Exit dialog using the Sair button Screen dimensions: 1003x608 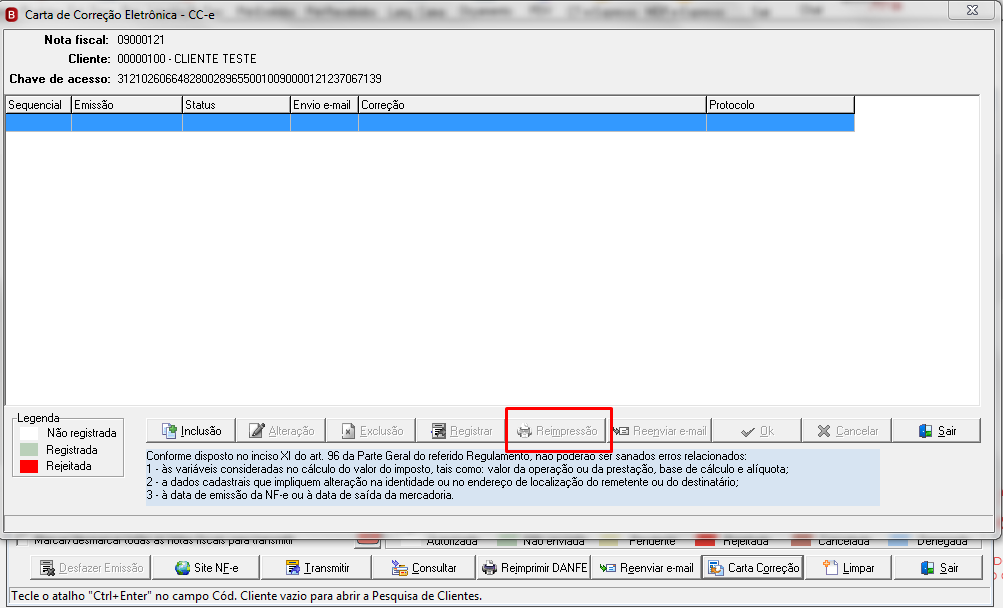(x=936, y=431)
